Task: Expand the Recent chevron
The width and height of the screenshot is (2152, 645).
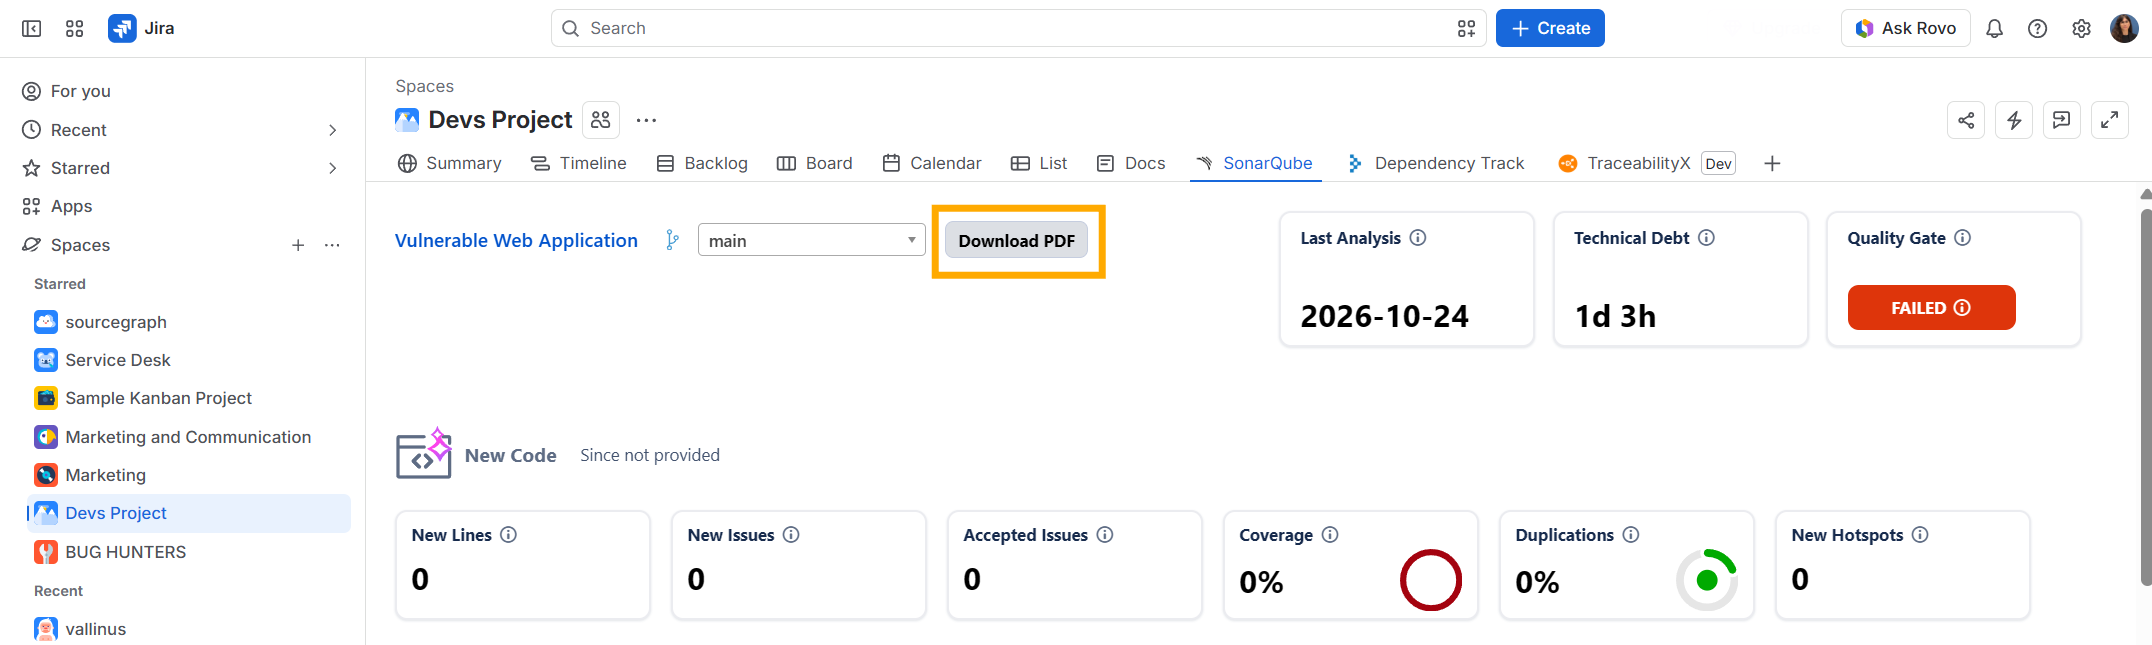Action: coord(333,130)
